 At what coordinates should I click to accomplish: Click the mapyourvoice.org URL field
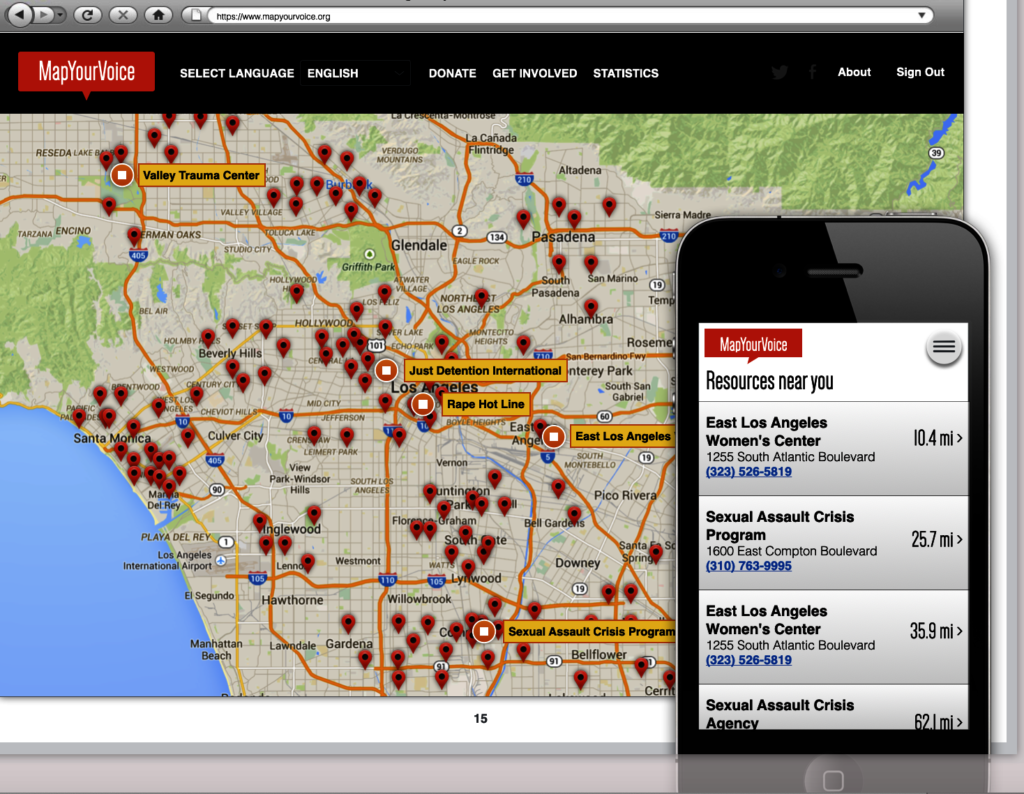tap(562, 16)
